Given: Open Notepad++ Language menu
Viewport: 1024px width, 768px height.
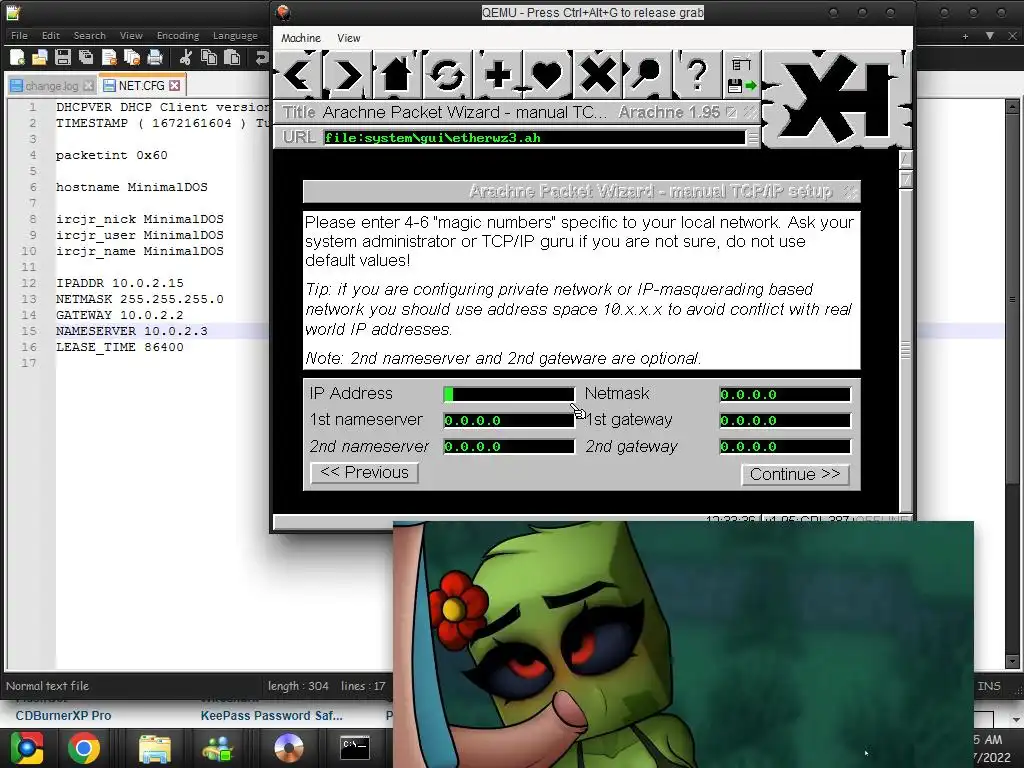Looking at the screenshot, I should (235, 35).
